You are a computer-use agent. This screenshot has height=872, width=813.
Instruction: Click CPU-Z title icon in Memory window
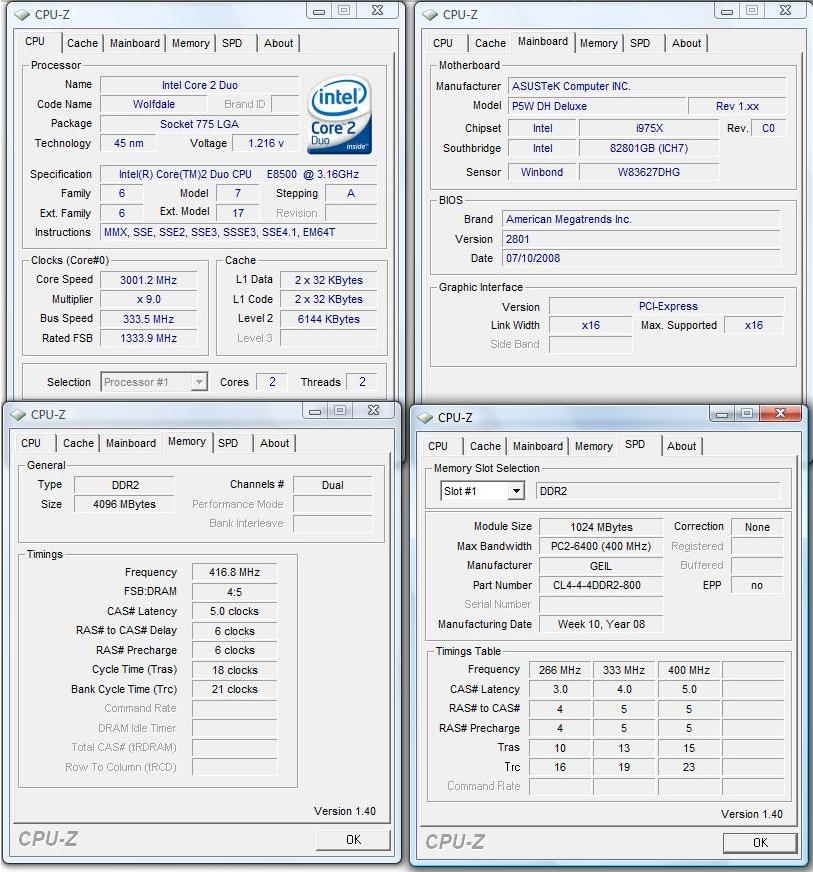coord(18,414)
